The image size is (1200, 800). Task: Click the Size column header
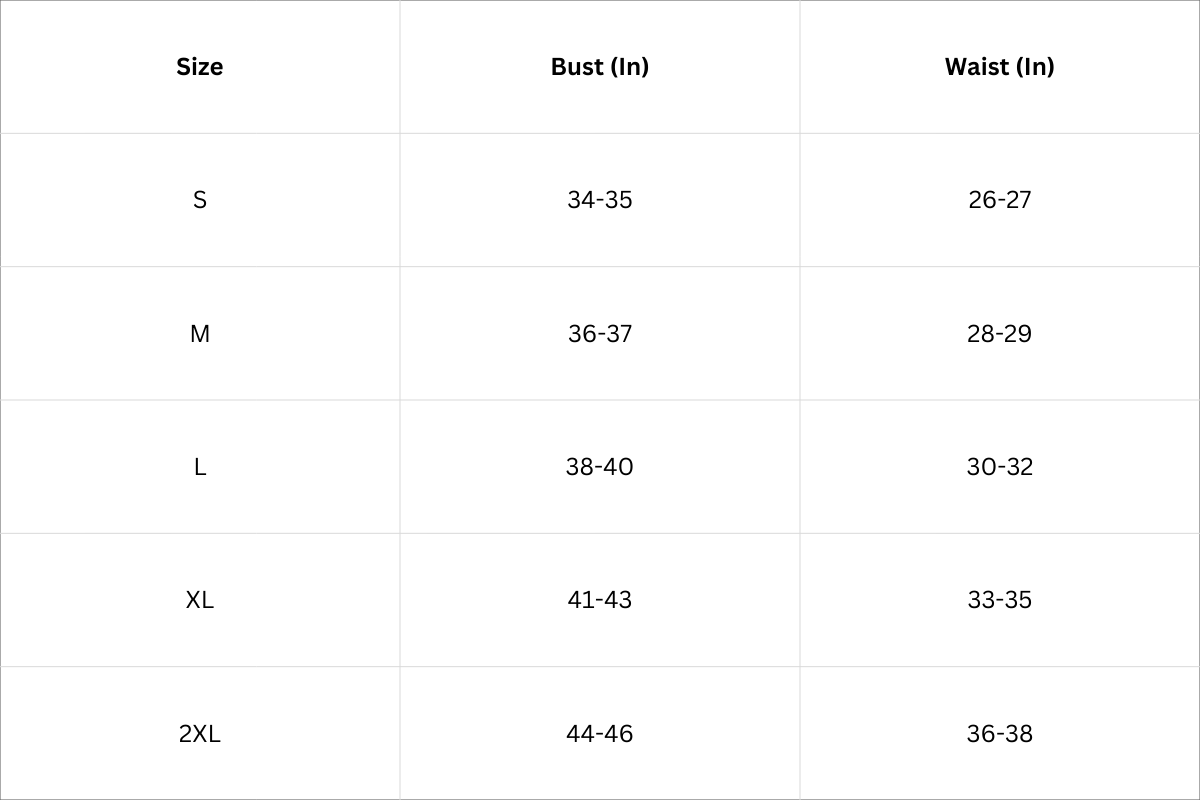click(200, 67)
